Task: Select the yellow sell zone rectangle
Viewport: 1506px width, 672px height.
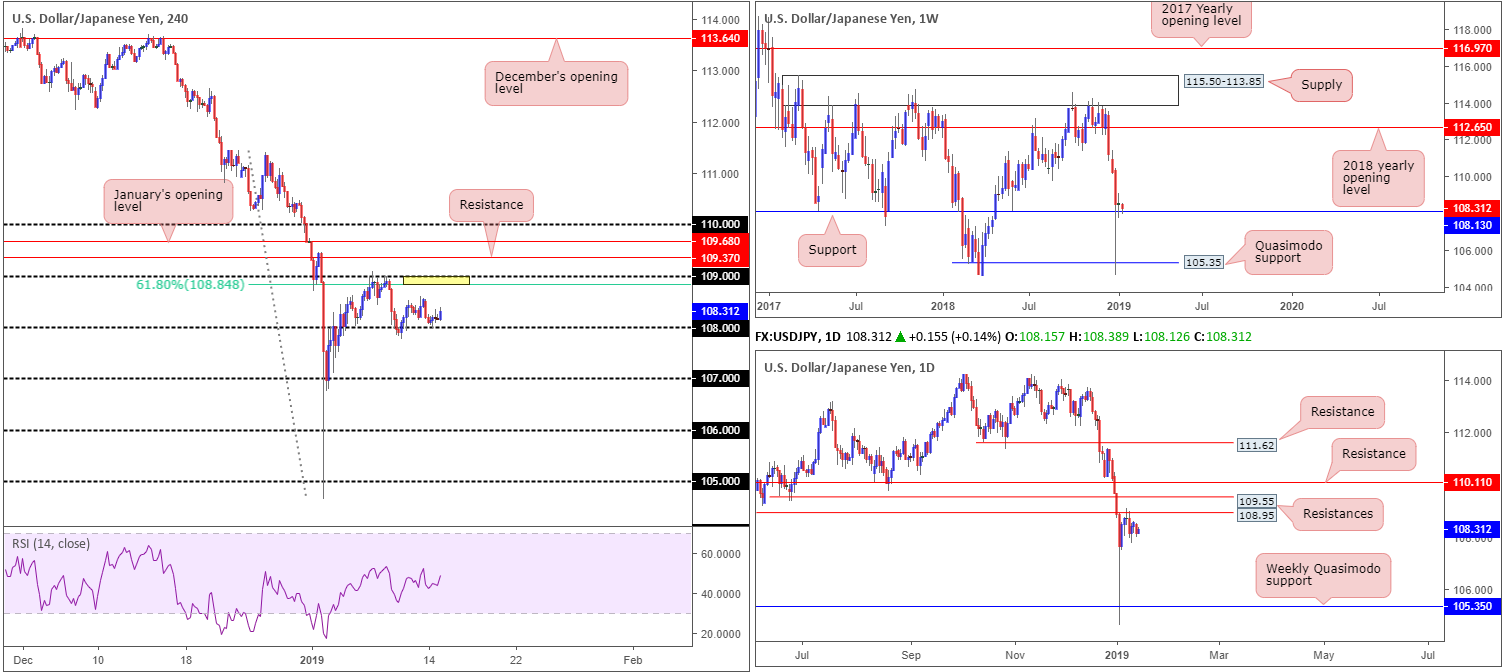Action: [x=435, y=280]
